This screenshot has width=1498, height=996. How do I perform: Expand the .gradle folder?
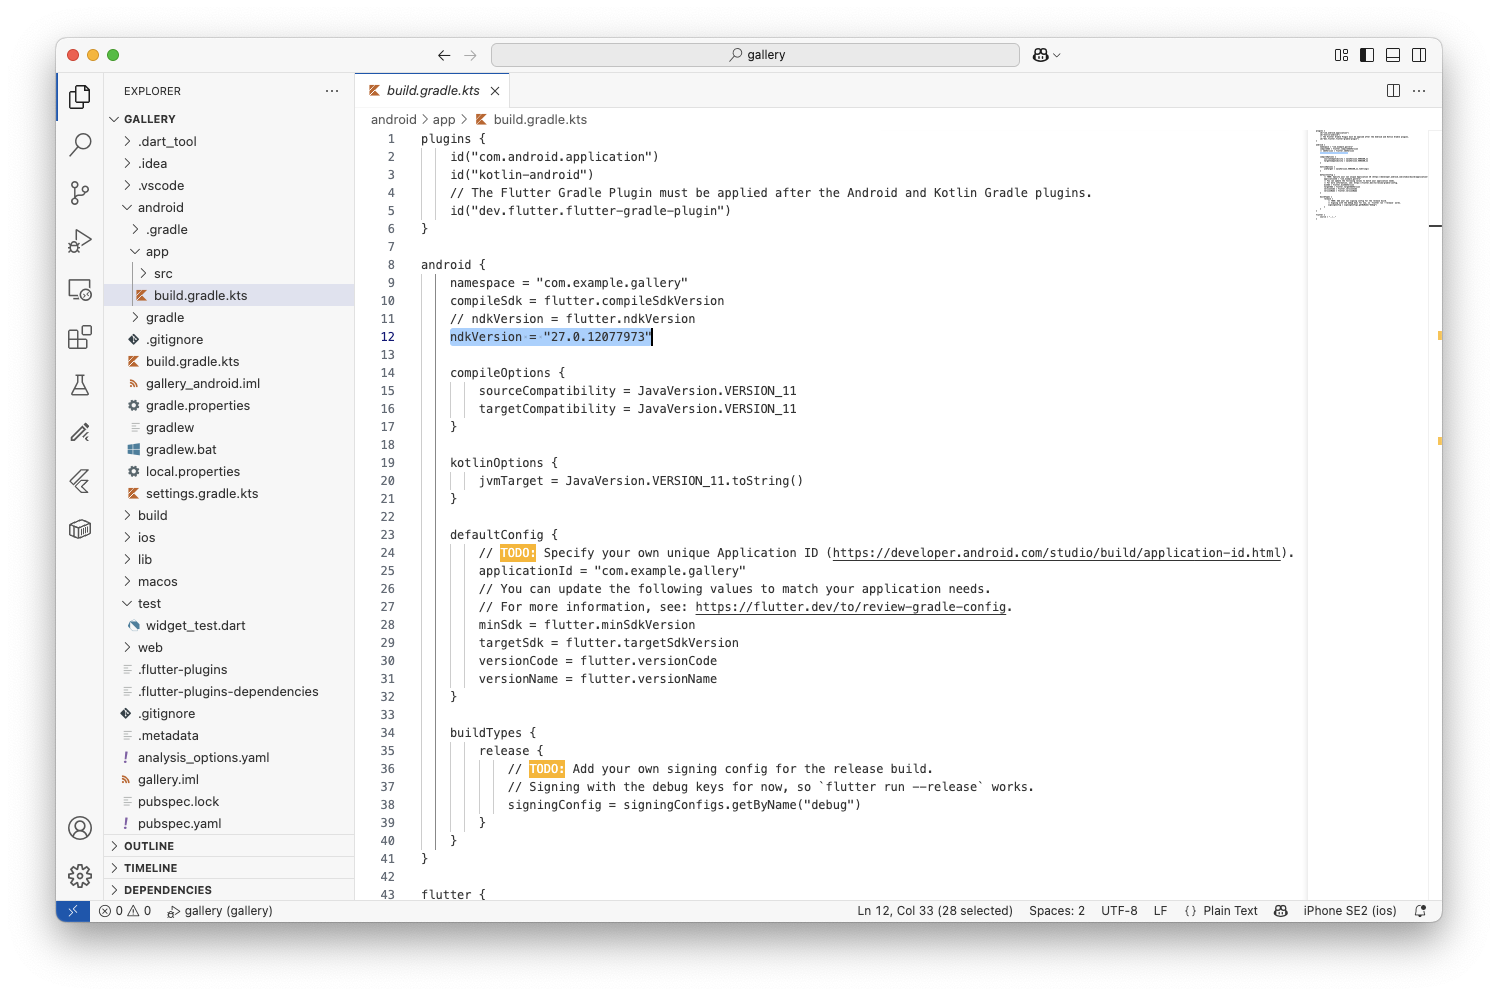point(229,229)
